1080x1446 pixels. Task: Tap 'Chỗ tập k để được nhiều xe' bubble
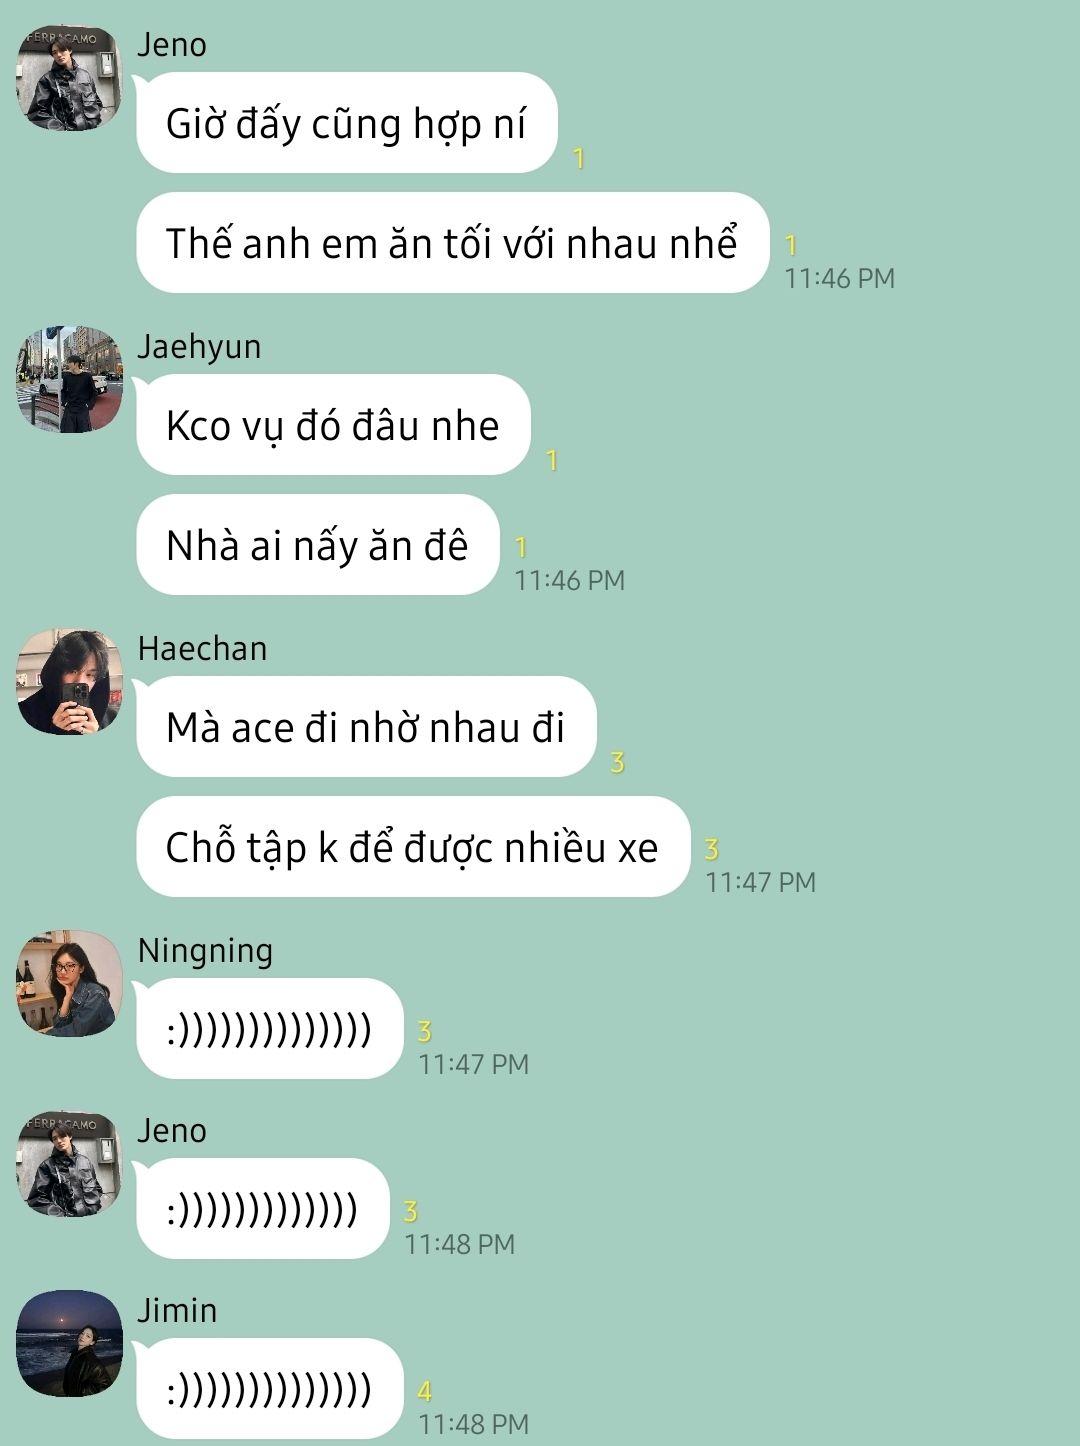413,847
